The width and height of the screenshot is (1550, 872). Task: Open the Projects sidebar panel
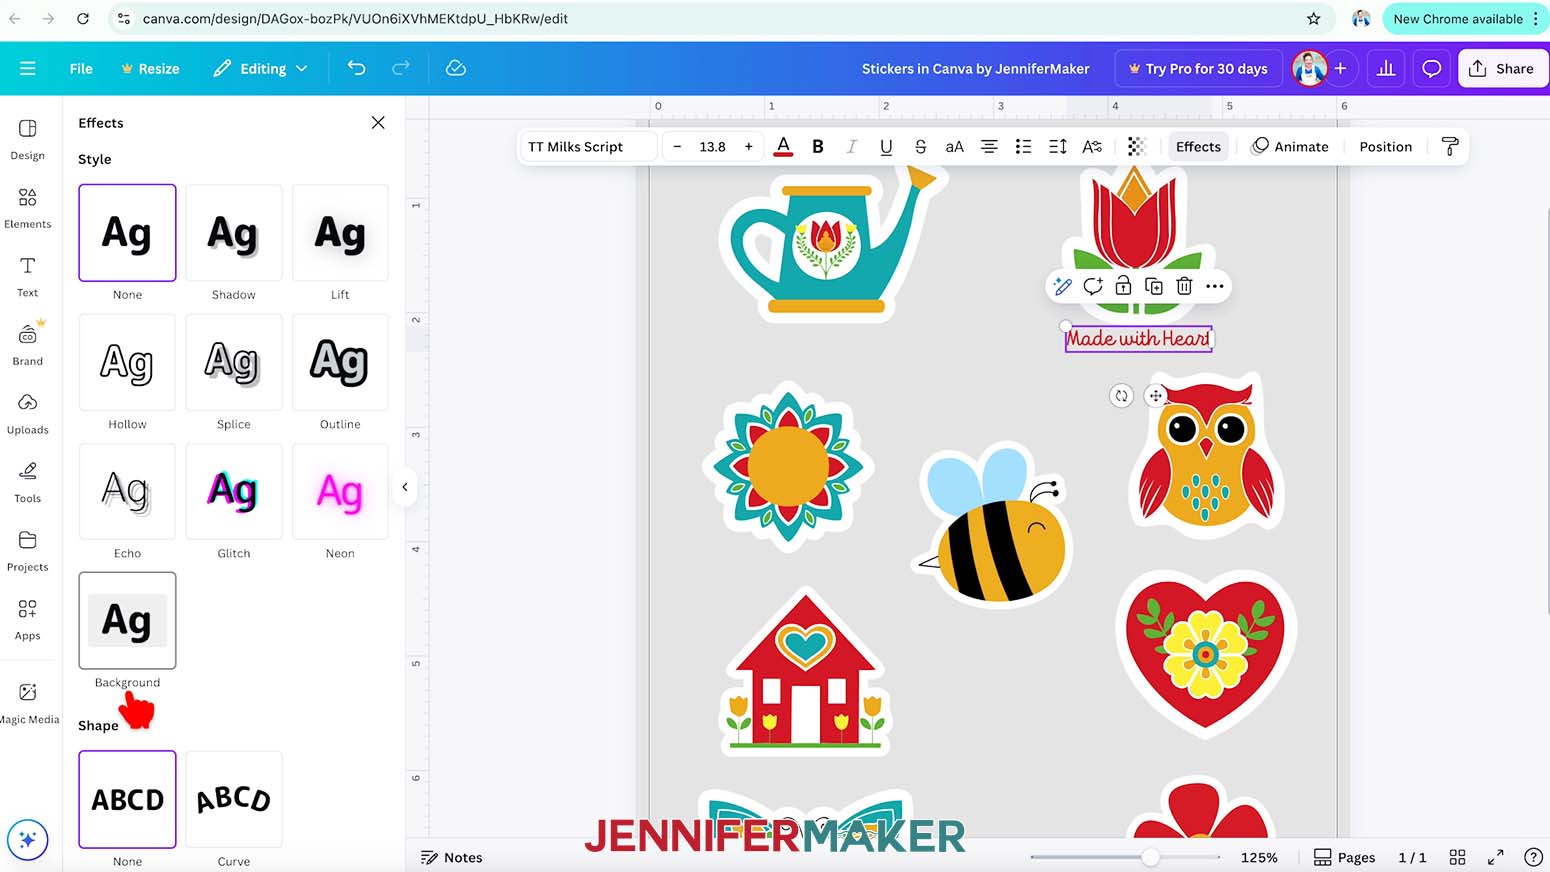tap(28, 551)
